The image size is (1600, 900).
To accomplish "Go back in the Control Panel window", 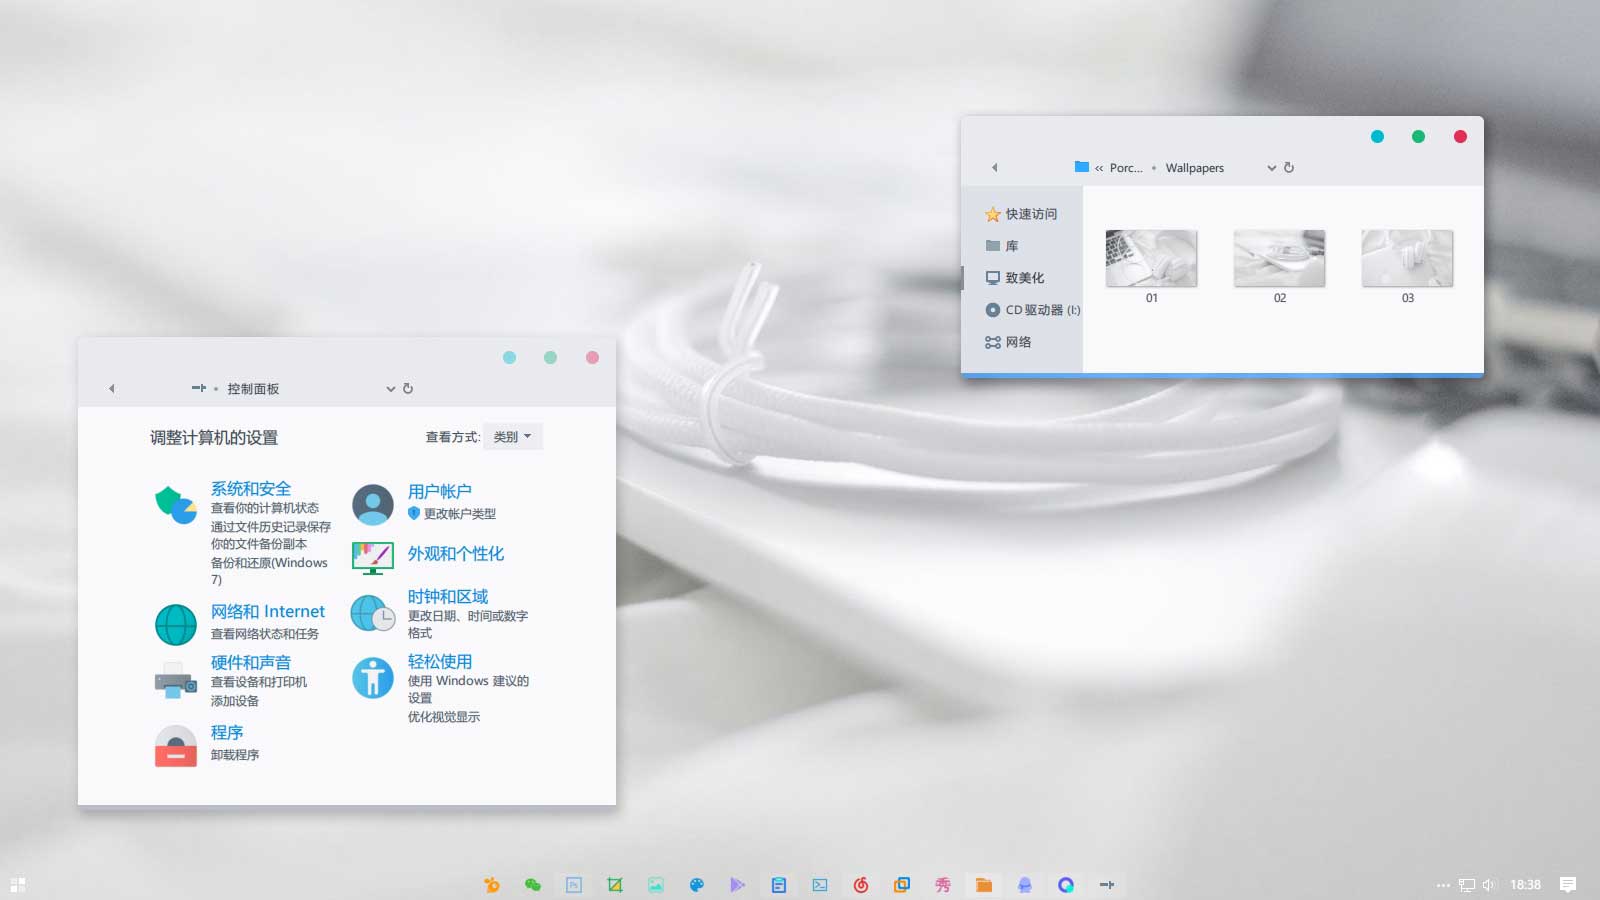I will [x=112, y=389].
